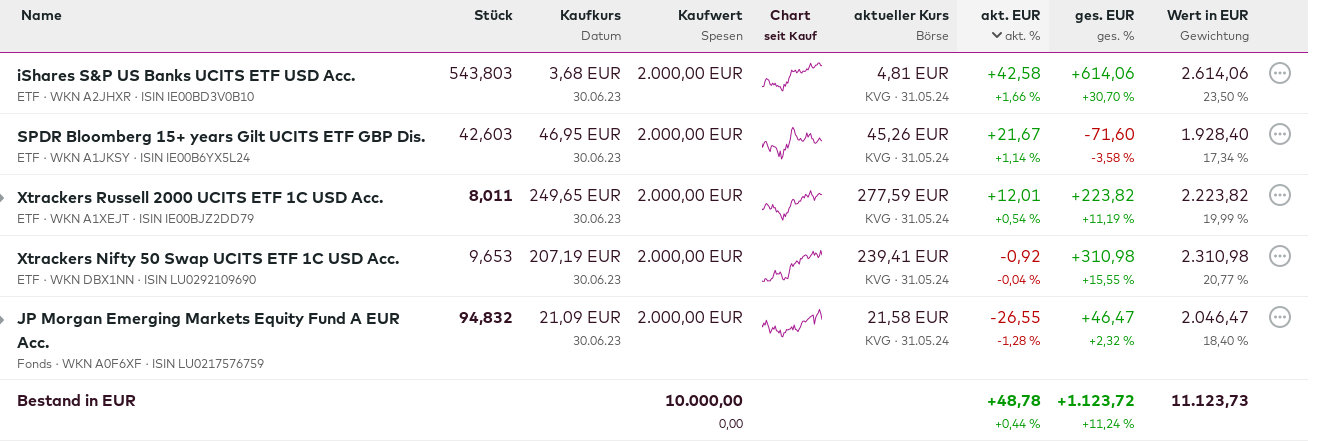Toggle sort arrow on akt. EUR column
1319x441 pixels.
pos(997,35)
